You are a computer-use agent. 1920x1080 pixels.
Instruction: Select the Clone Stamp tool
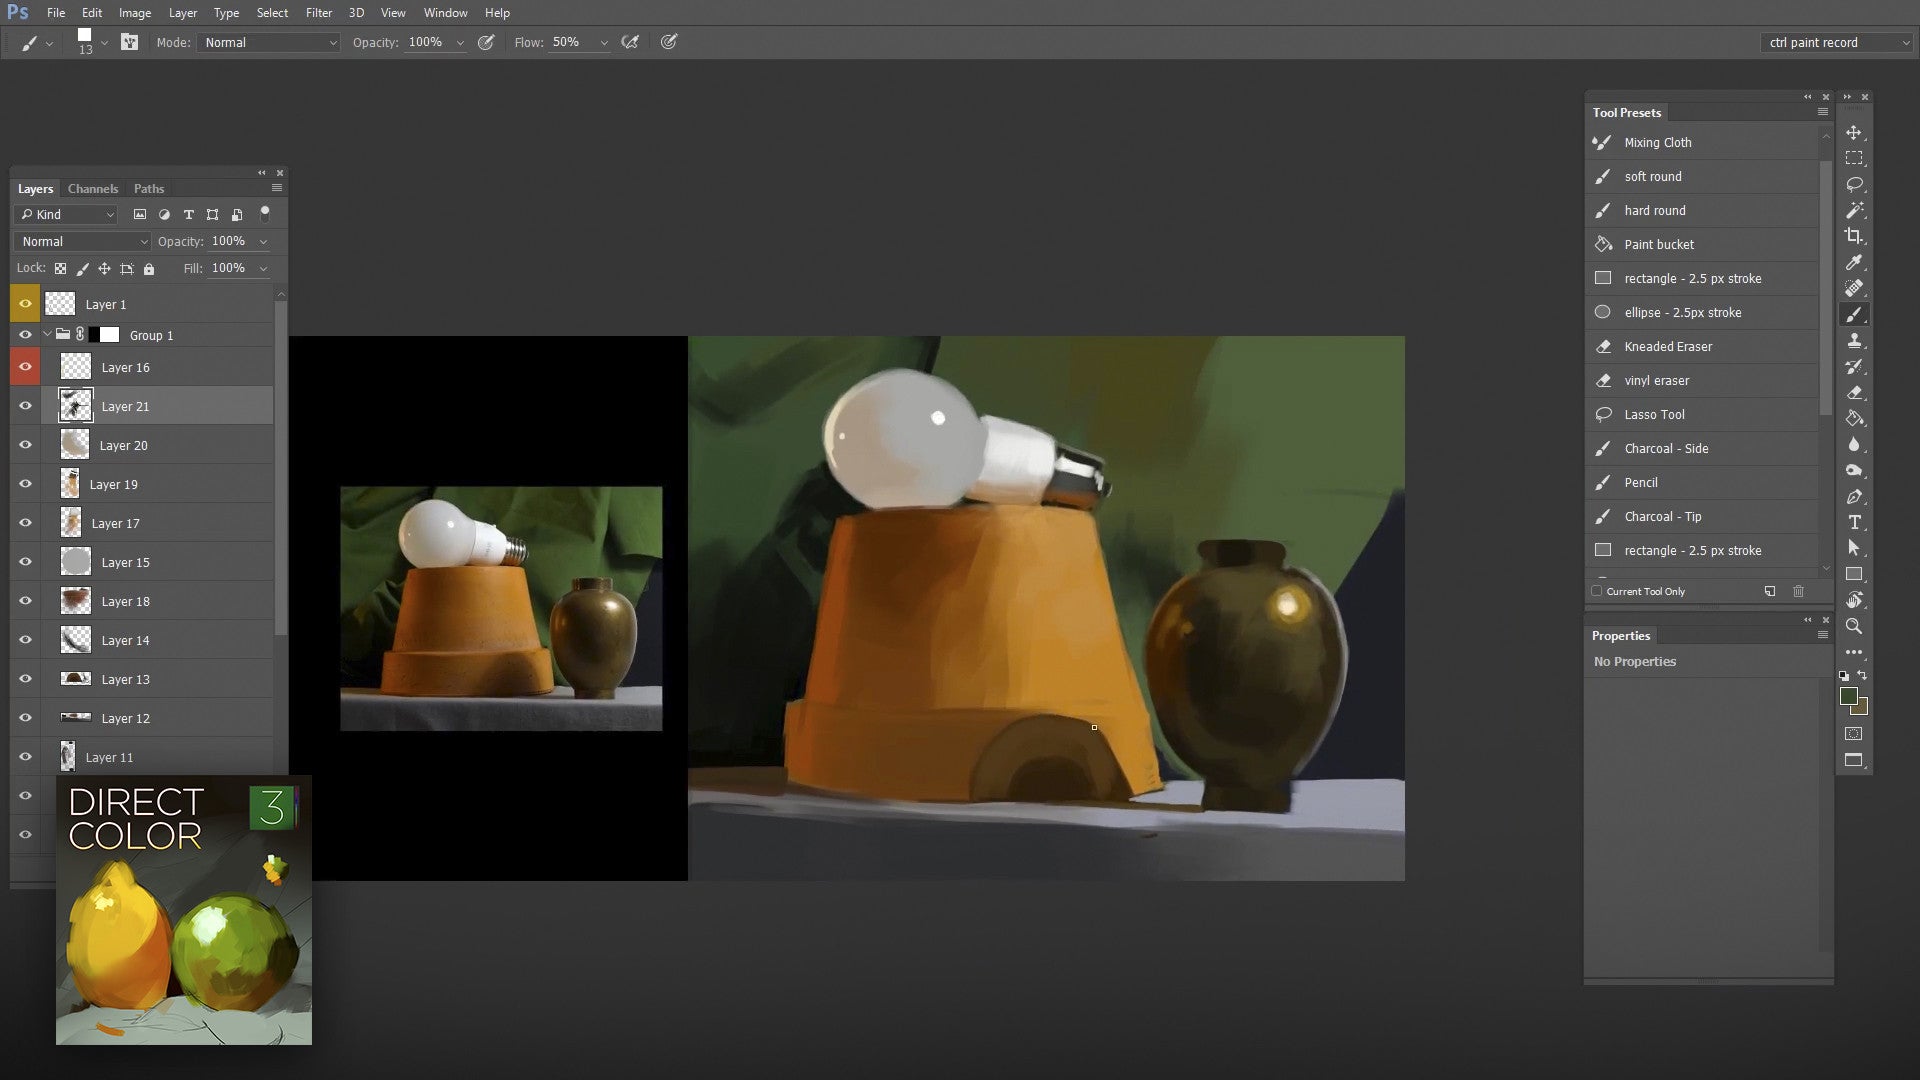click(1855, 340)
